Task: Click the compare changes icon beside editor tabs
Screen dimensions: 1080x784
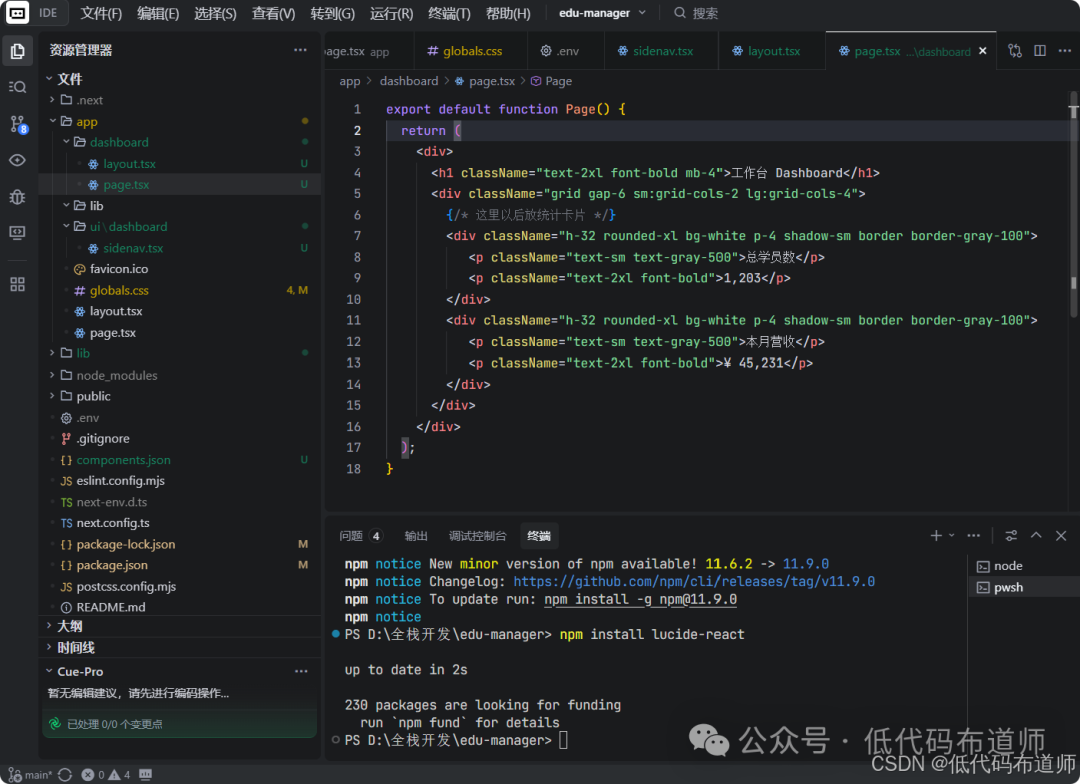Action: (x=1015, y=51)
